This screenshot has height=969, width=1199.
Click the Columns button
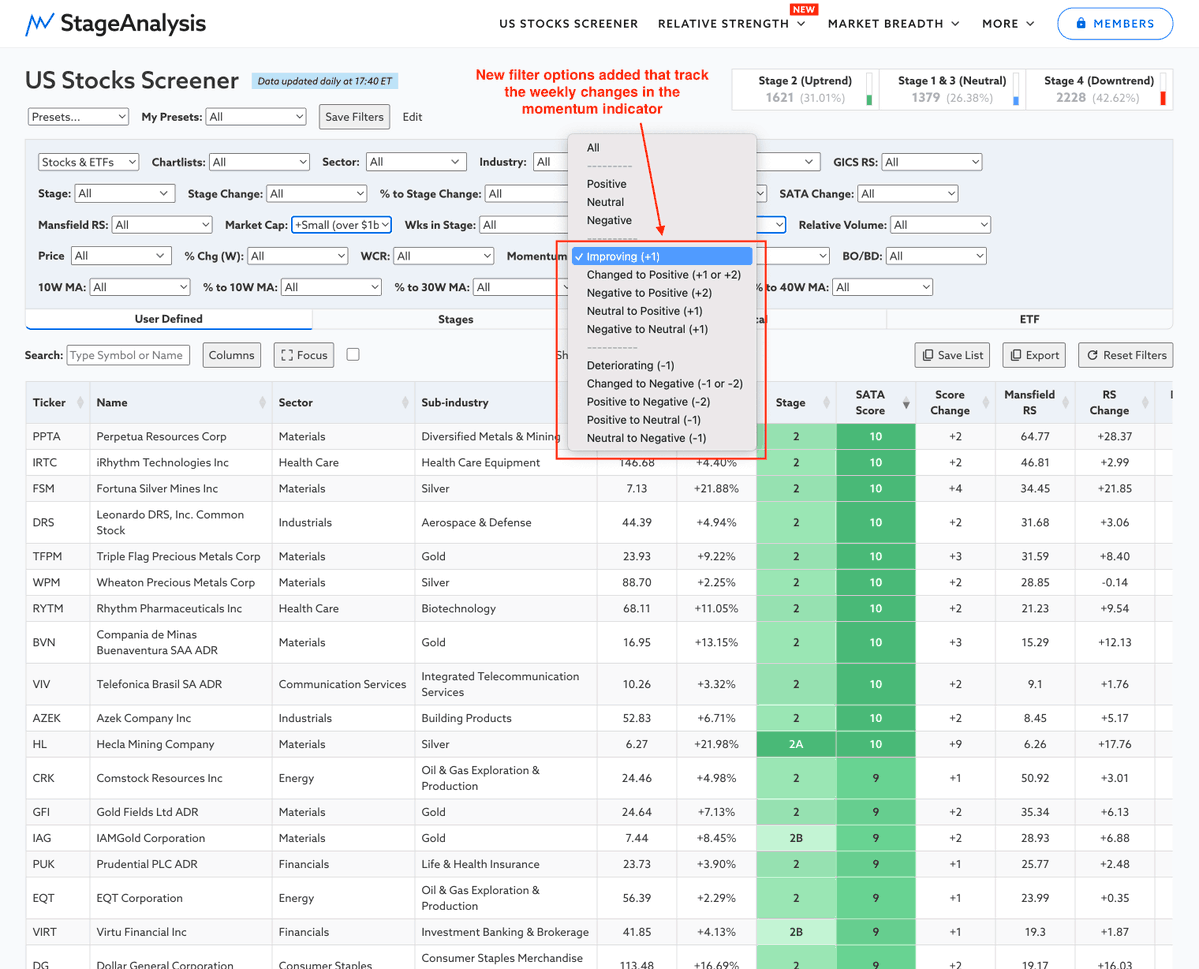(x=232, y=355)
